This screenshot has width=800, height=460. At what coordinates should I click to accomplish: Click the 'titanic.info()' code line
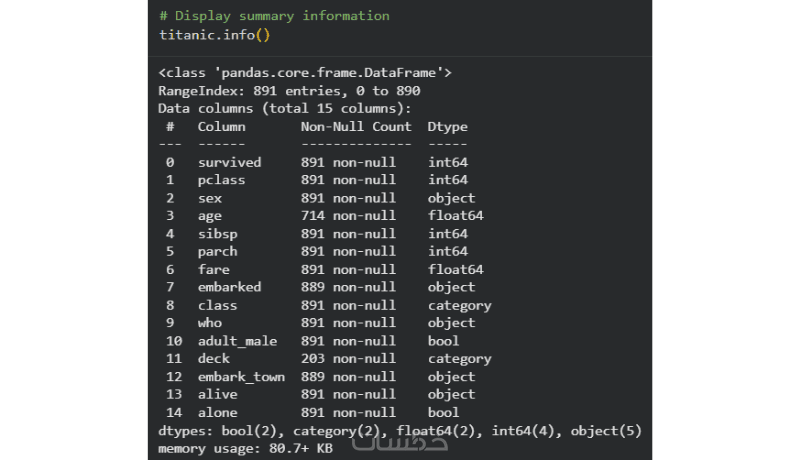point(214,34)
